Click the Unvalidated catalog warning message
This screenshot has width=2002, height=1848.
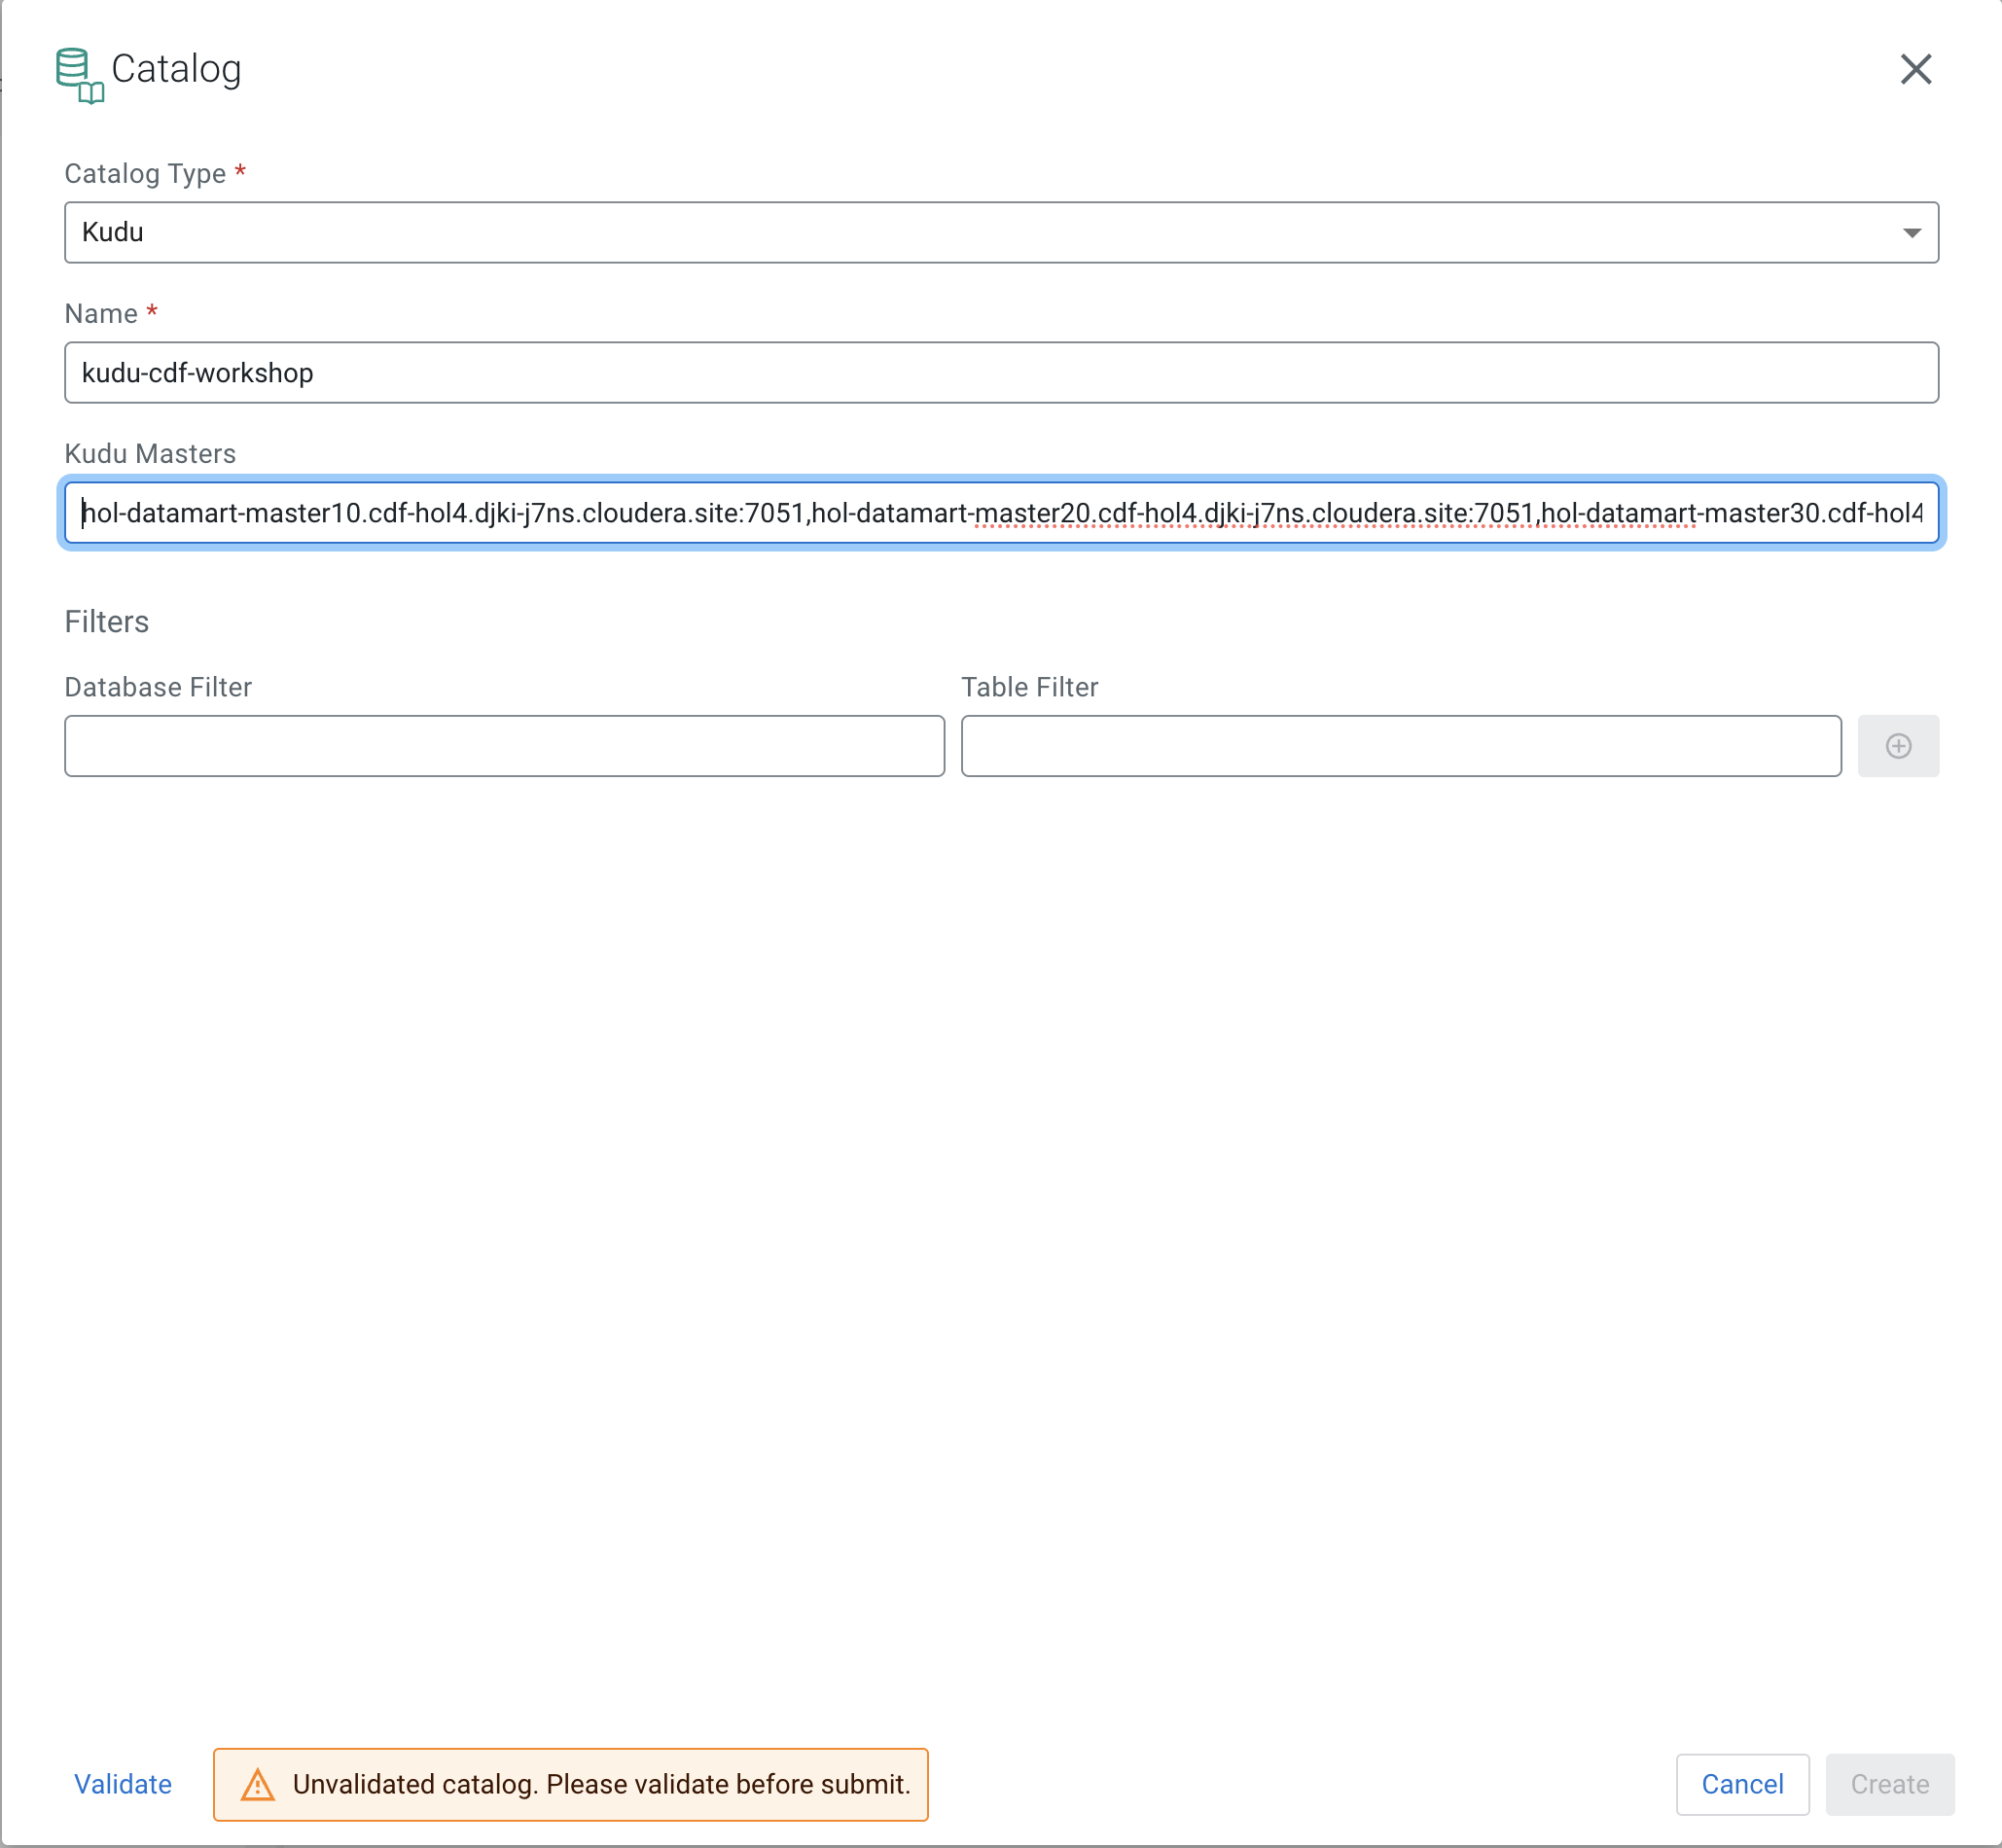pos(601,1784)
